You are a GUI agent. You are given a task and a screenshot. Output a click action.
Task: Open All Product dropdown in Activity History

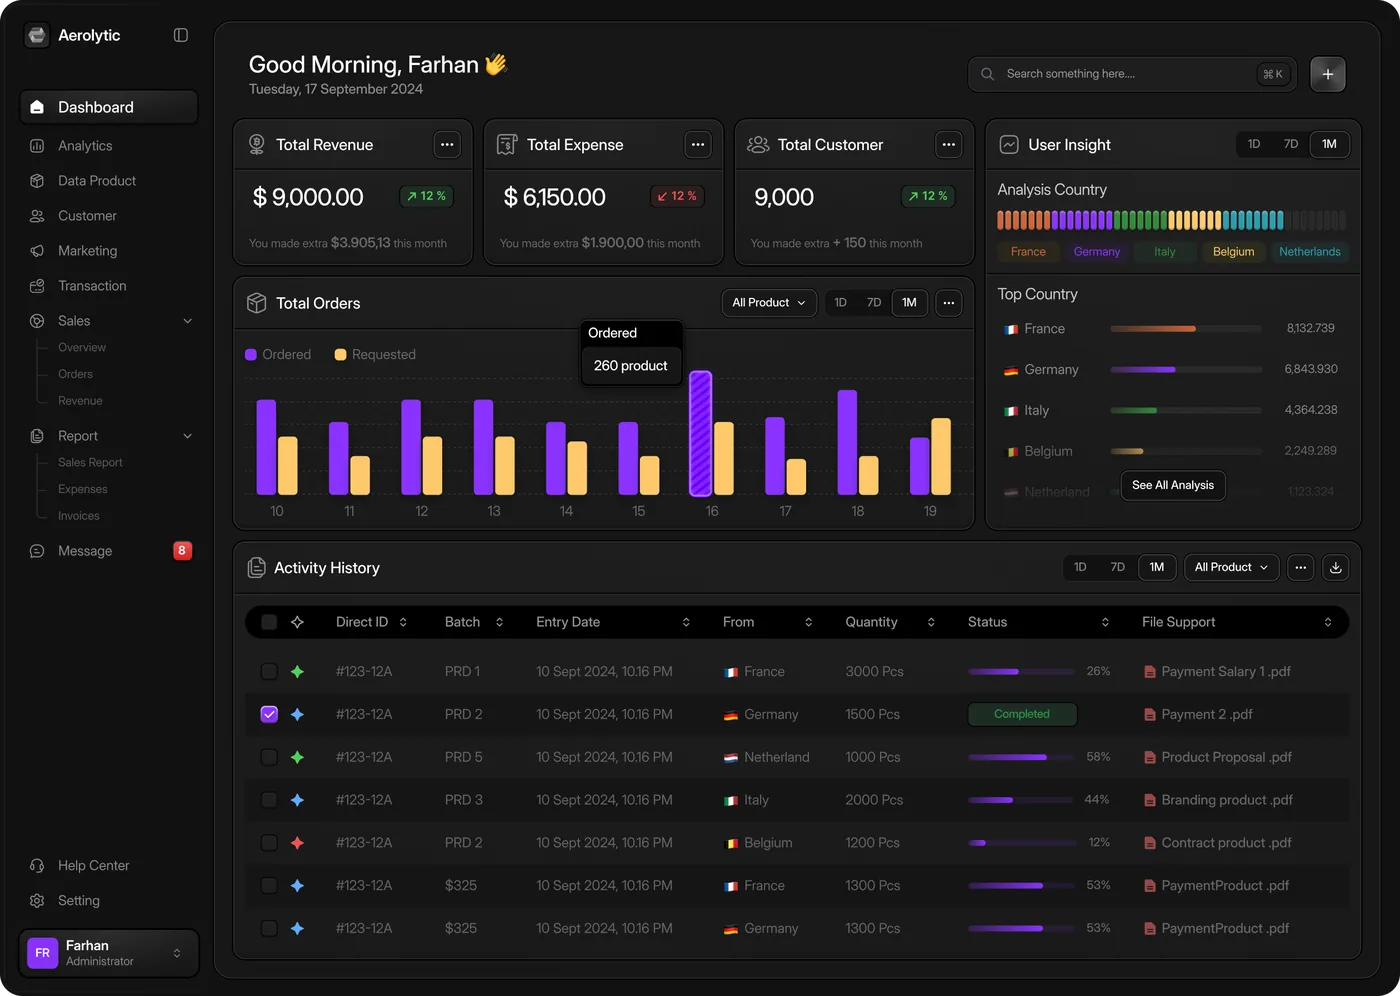(x=1231, y=568)
